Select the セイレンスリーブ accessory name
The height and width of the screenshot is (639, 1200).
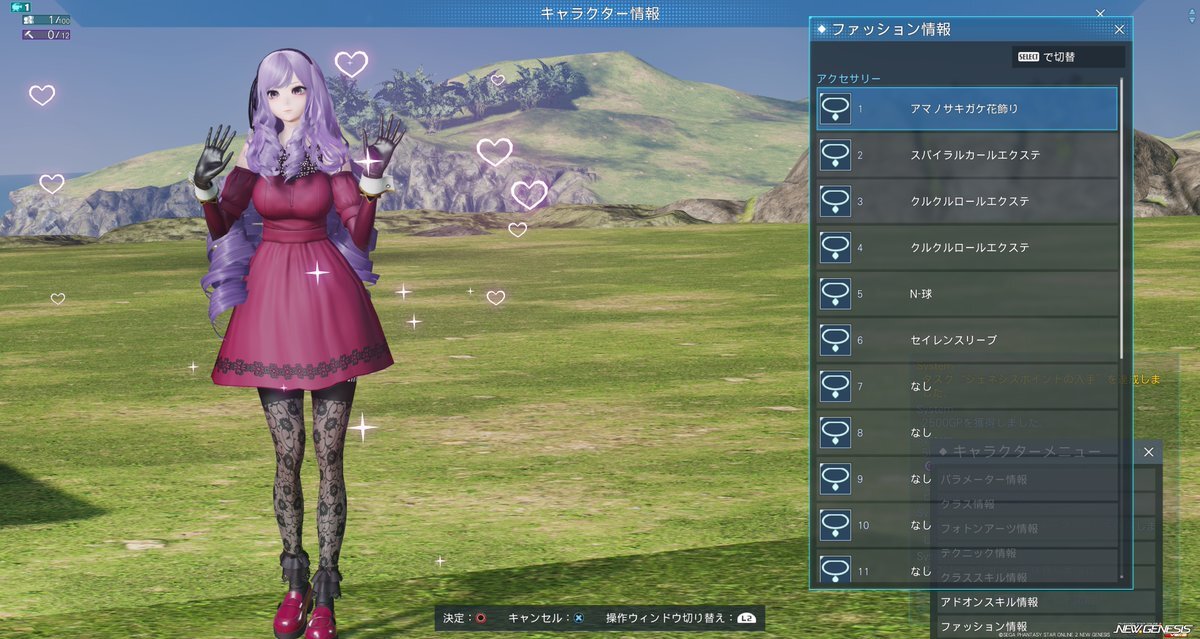tap(953, 340)
